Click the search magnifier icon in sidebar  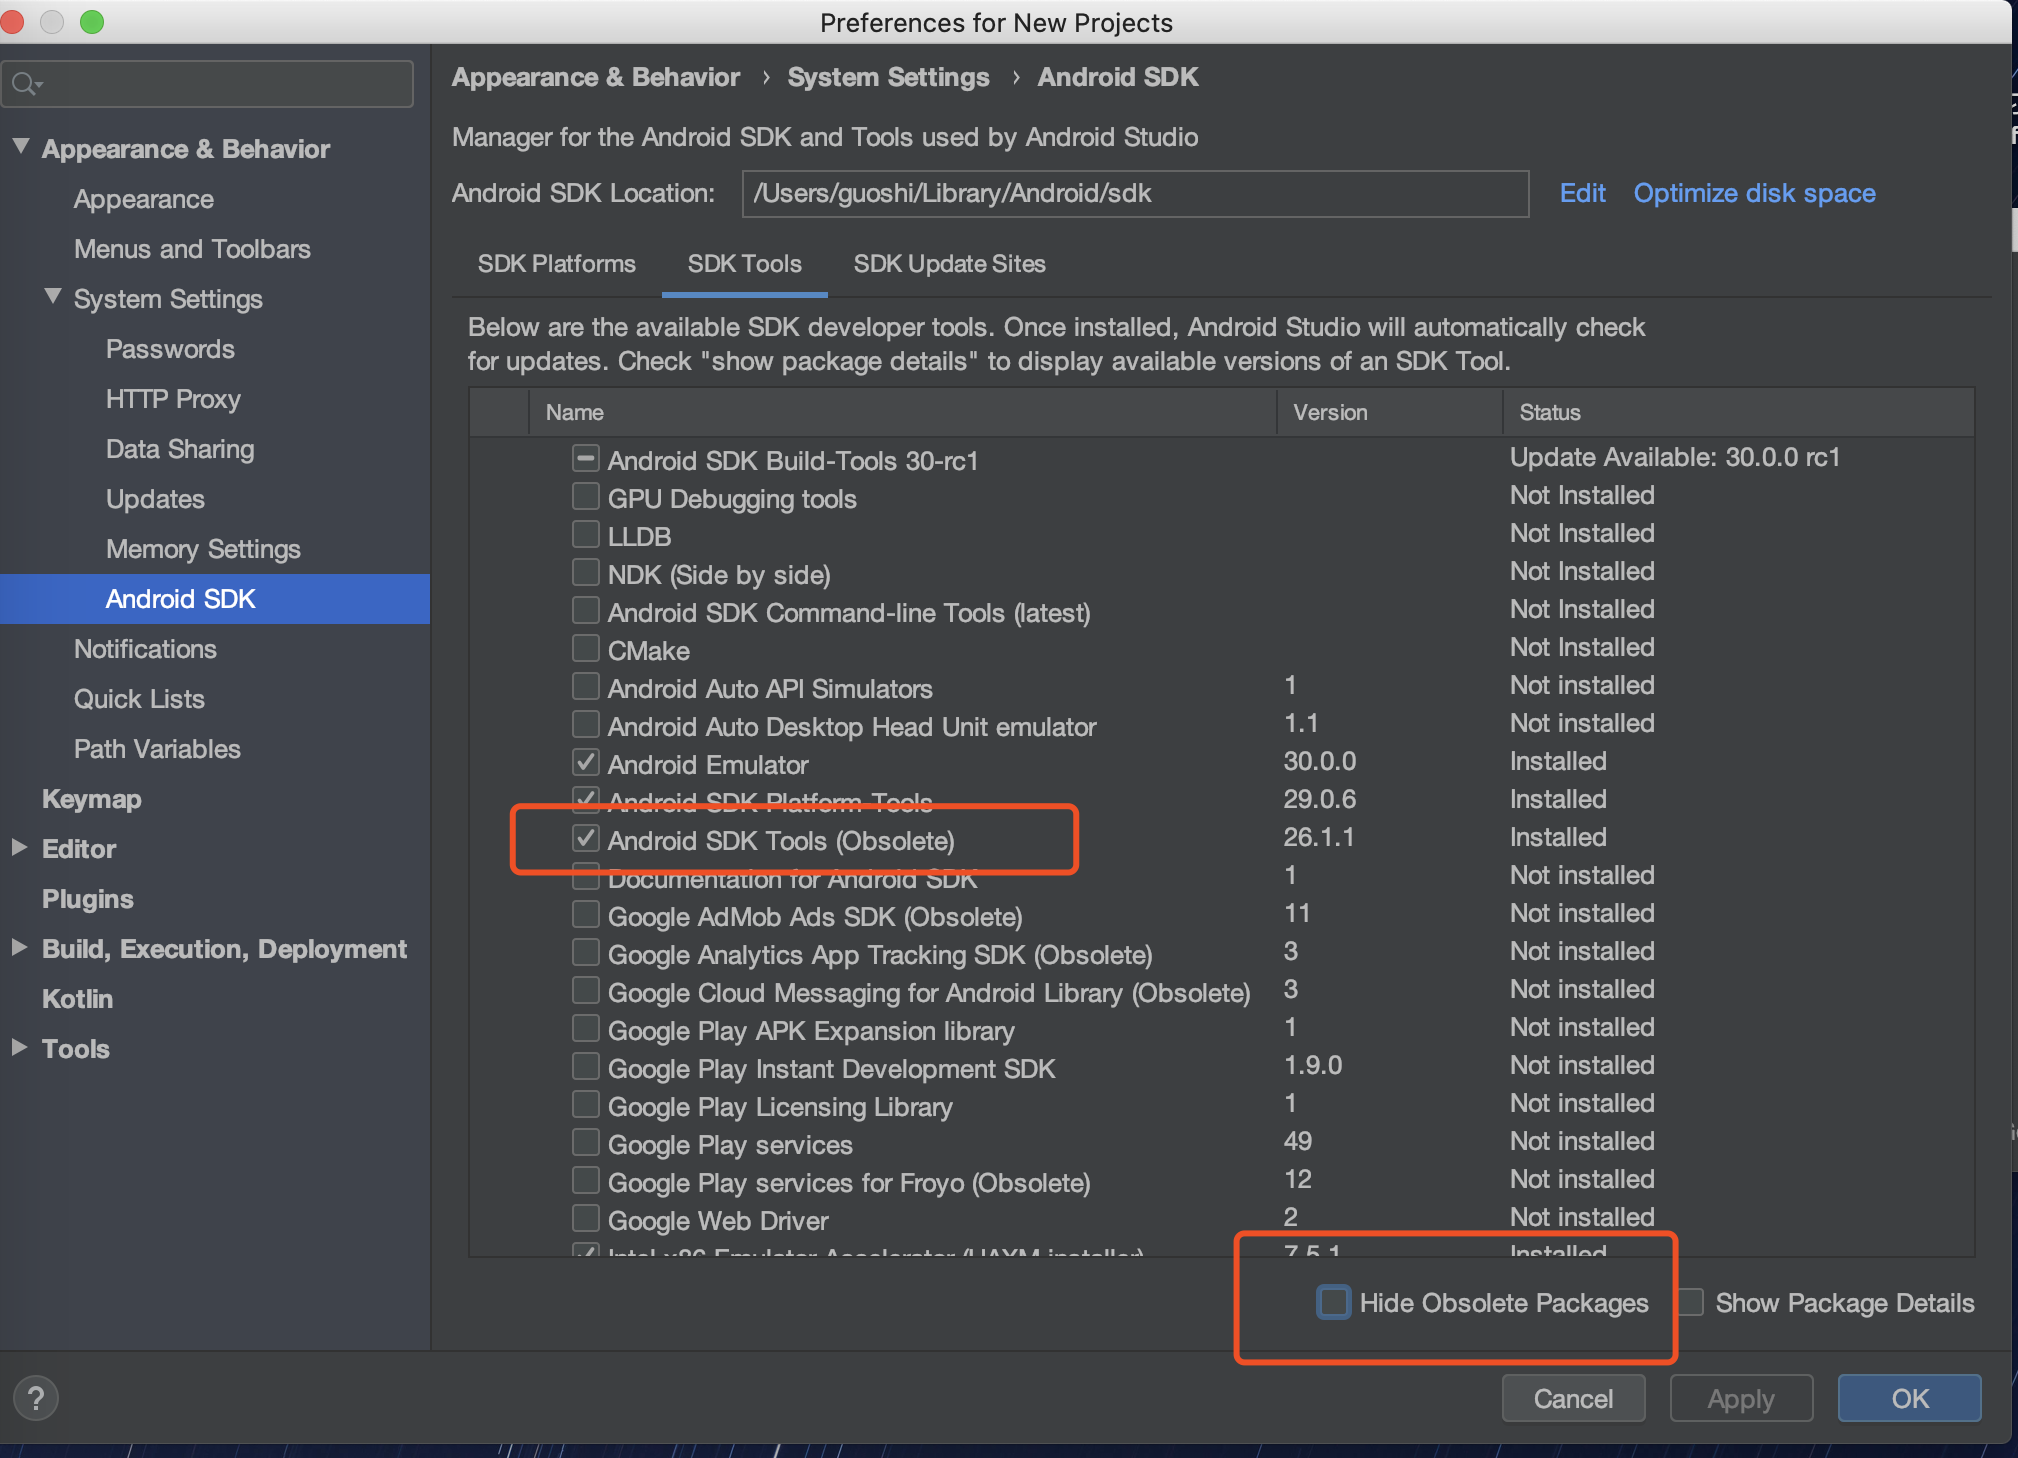24,84
